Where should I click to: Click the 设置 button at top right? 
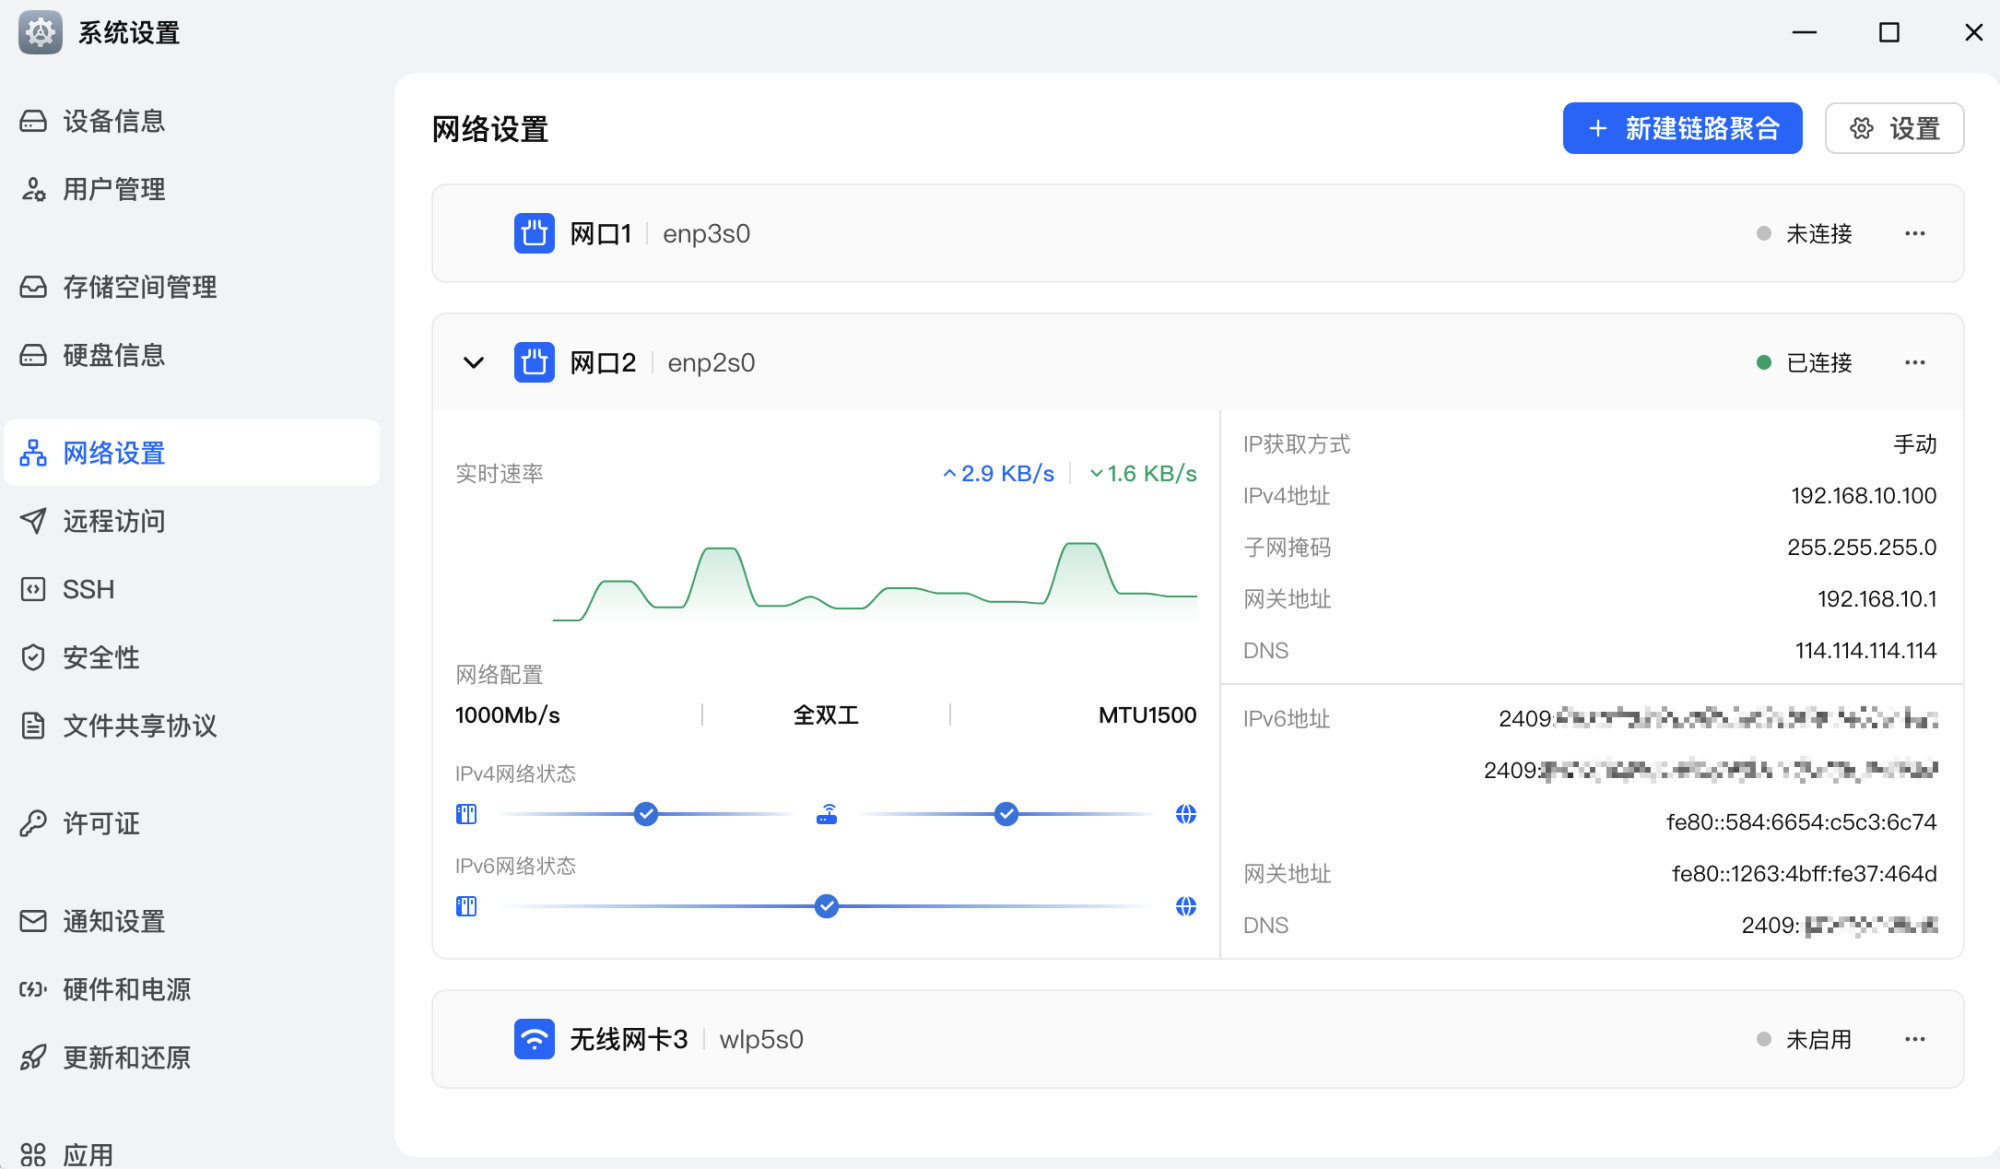[1894, 128]
